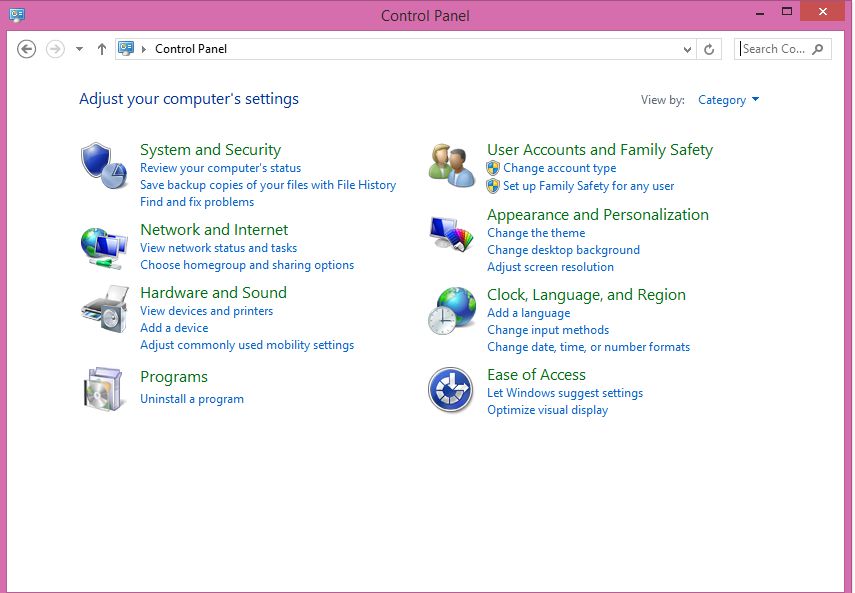
Task: Click View network status and tasks
Action: (x=218, y=248)
